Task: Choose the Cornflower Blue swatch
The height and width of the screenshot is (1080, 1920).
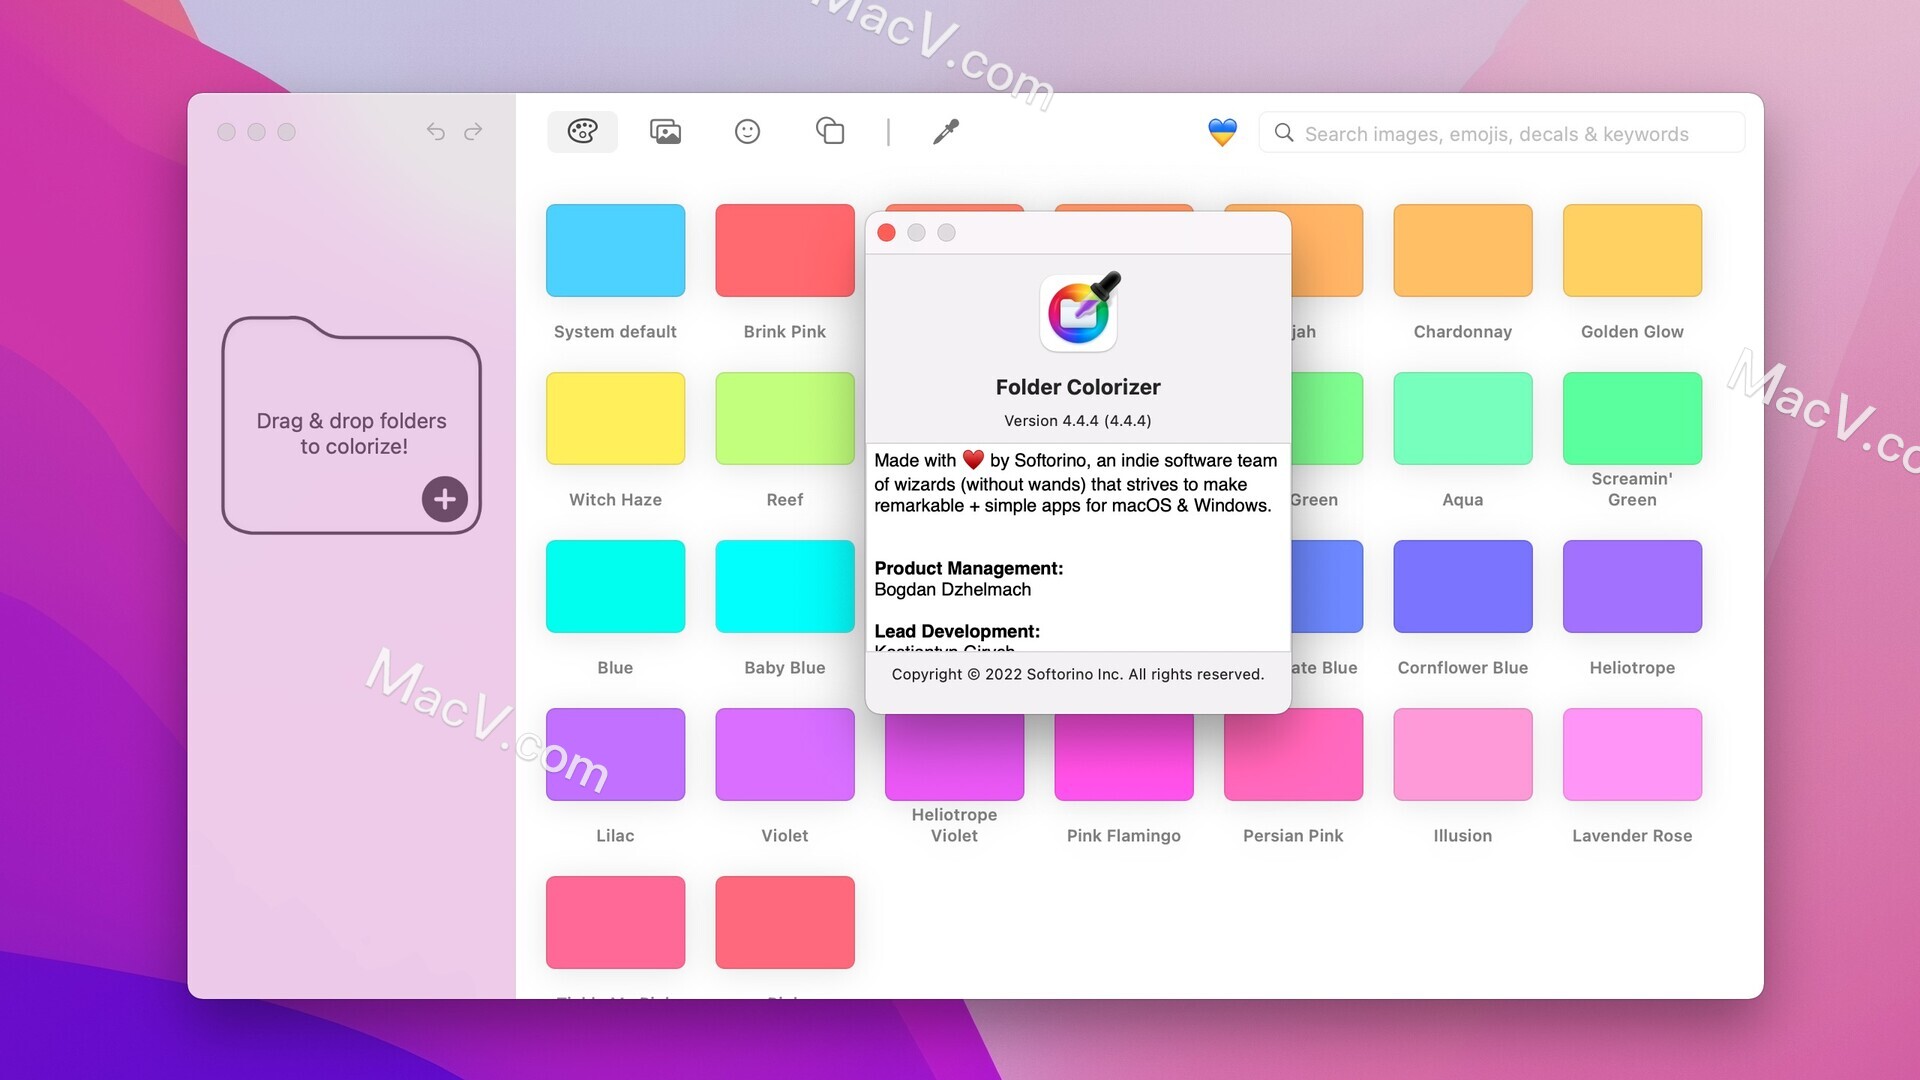Action: pos(1463,586)
